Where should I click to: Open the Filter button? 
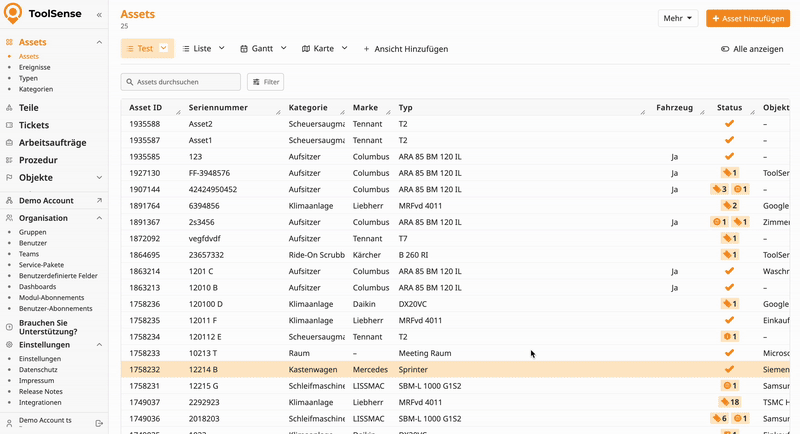coord(265,82)
